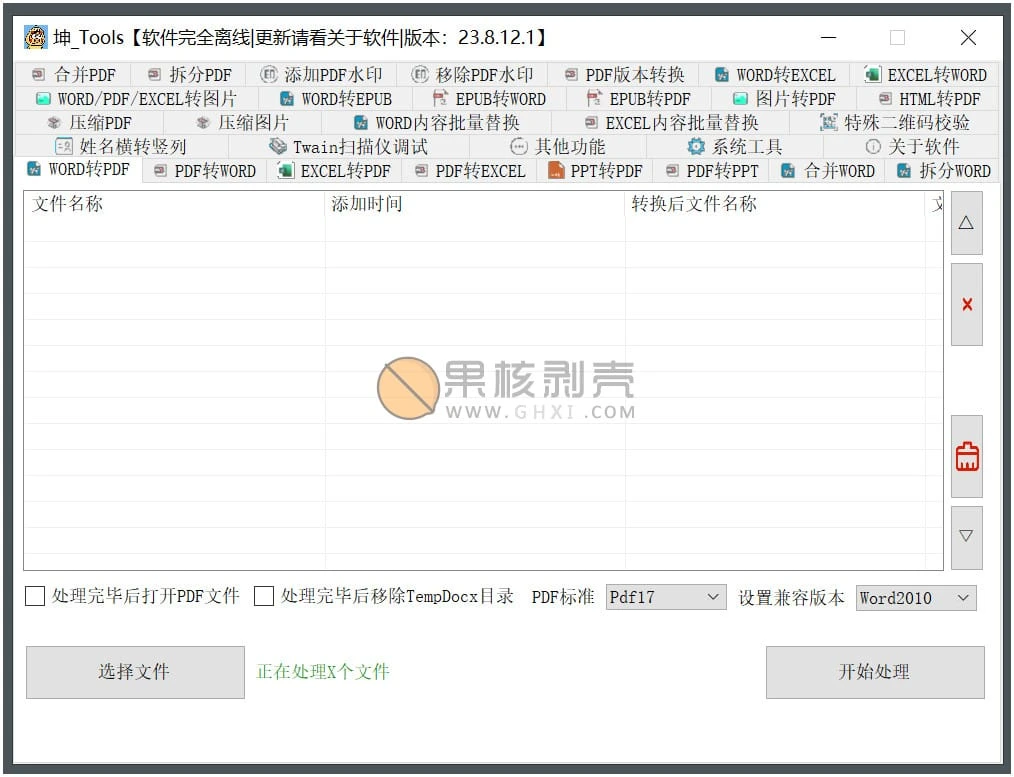Viewport: 1014px width, 777px height.
Task: Select the EXCEL转PDF tab
Action: coord(334,171)
